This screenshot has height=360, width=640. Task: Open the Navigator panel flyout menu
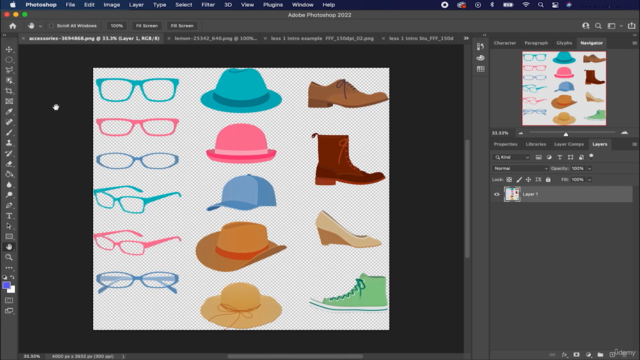pyautogui.click(x=634, y=43)
